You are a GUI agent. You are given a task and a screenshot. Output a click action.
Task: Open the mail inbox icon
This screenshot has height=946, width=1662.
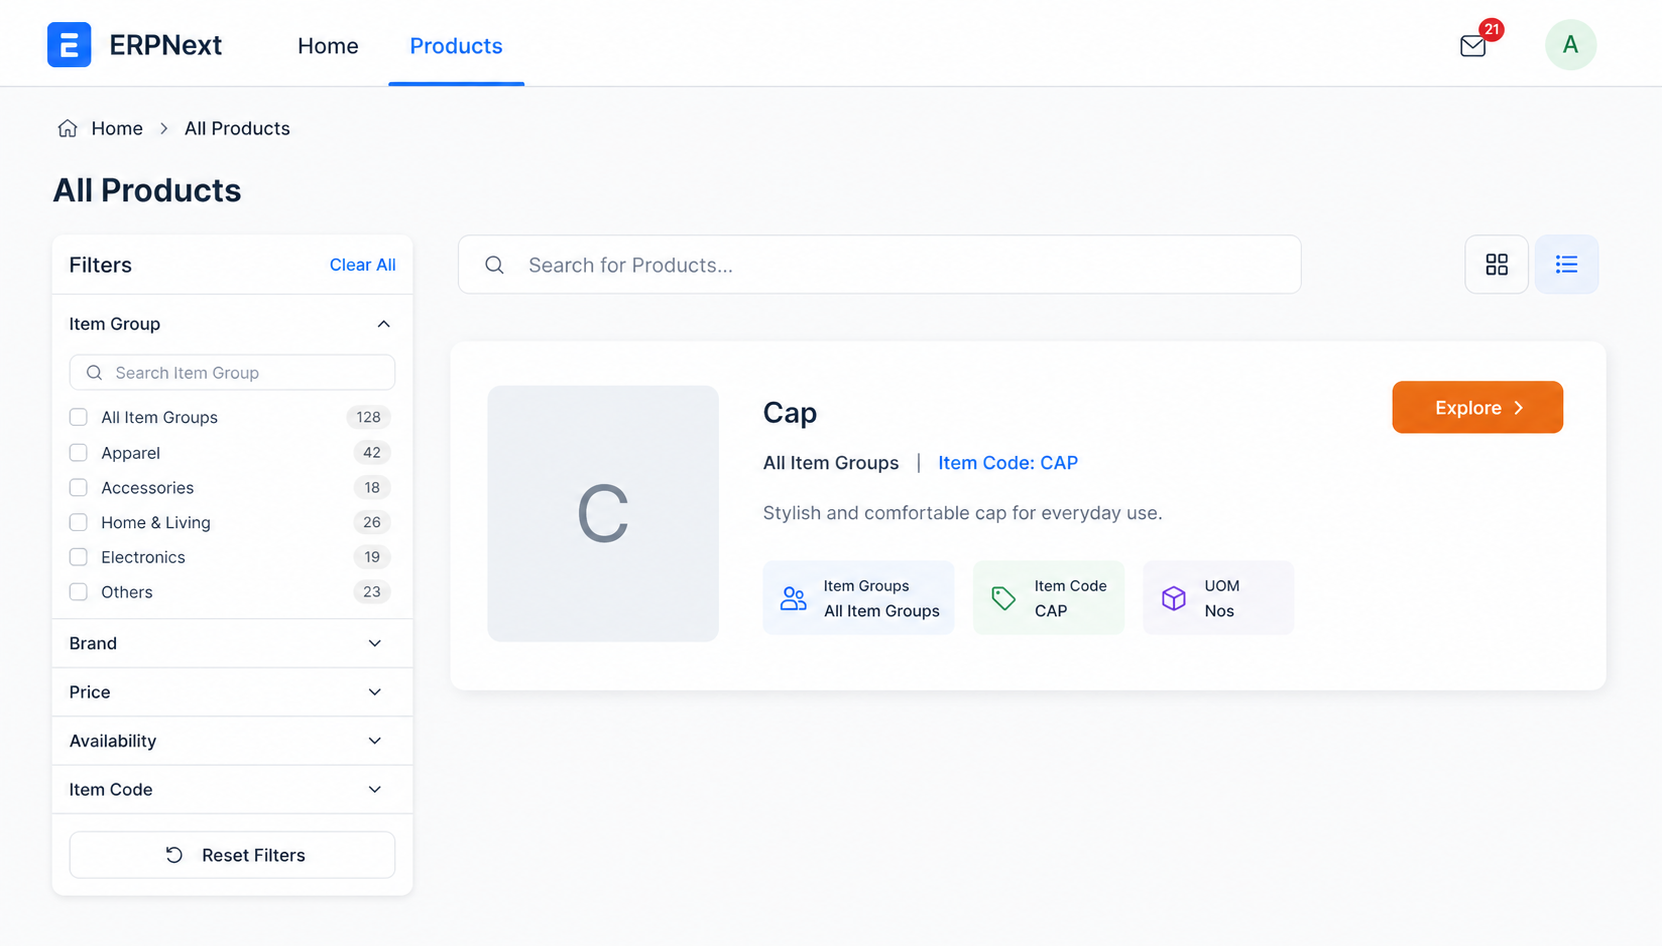pyautogui.click(x=1472, y=46)
